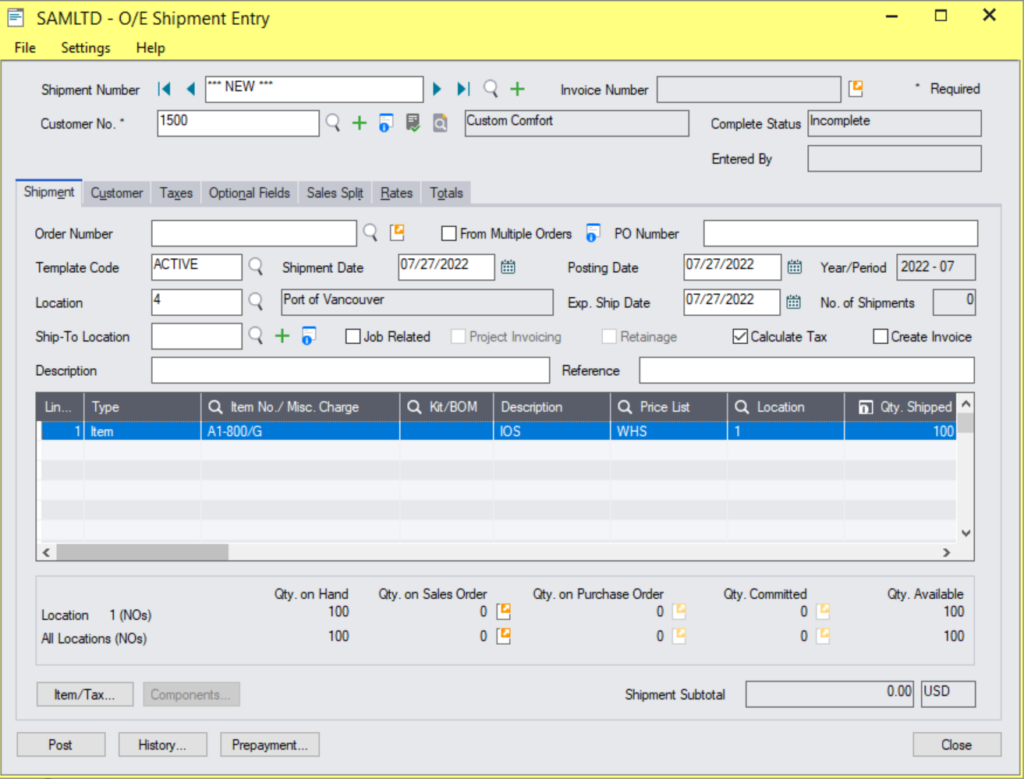
Task: Create new shipment with plus icon
Action: click(517, 89)
